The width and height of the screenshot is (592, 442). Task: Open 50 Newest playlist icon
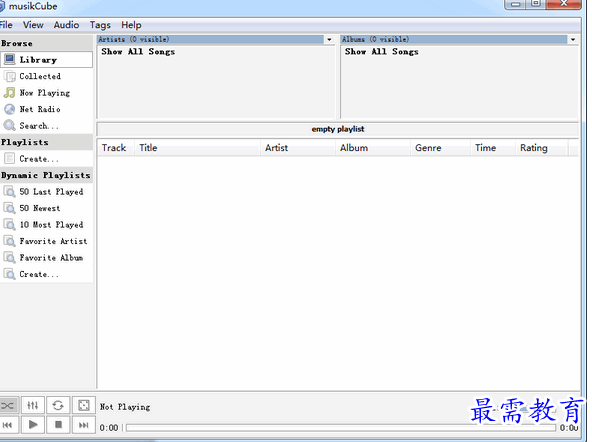[x=9, y=208]
